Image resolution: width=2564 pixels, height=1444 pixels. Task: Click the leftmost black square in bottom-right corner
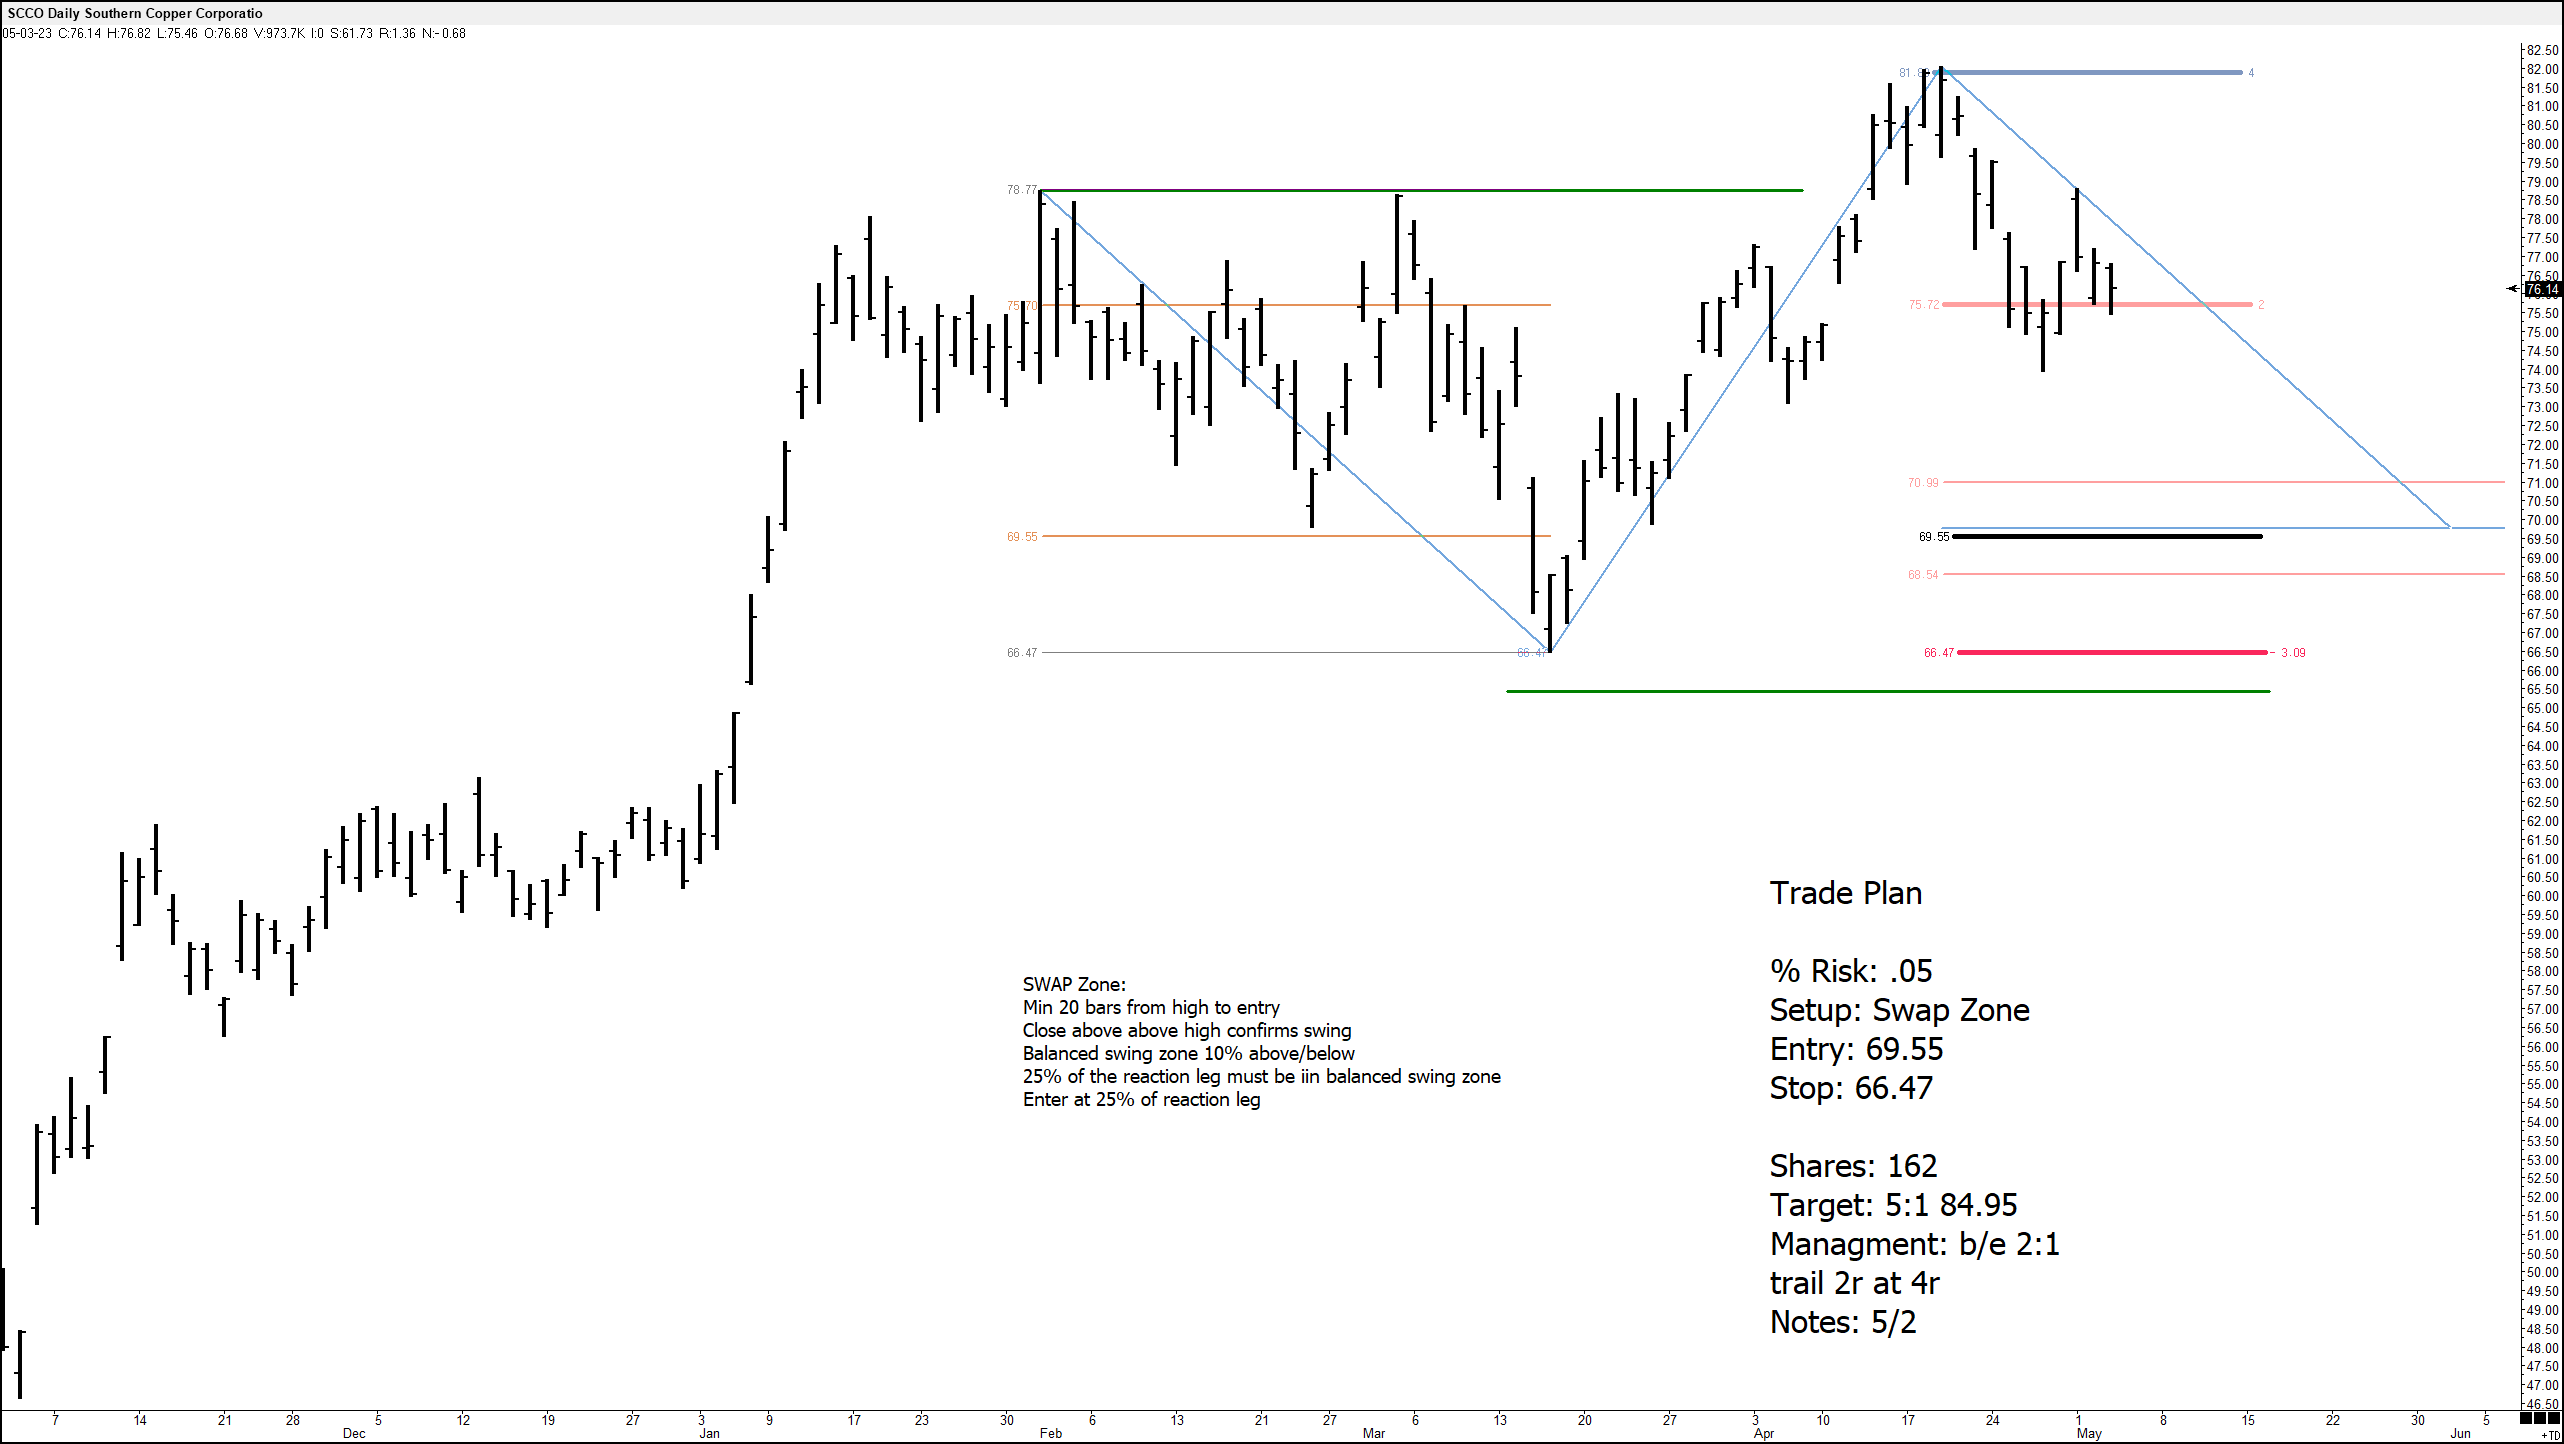tap(2526, 1418)
